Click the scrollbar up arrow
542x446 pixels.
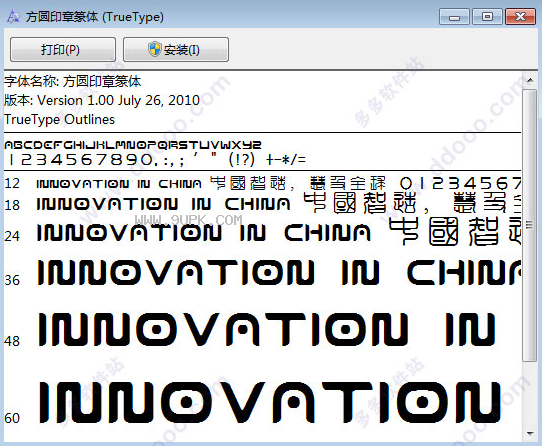point(530,81)
